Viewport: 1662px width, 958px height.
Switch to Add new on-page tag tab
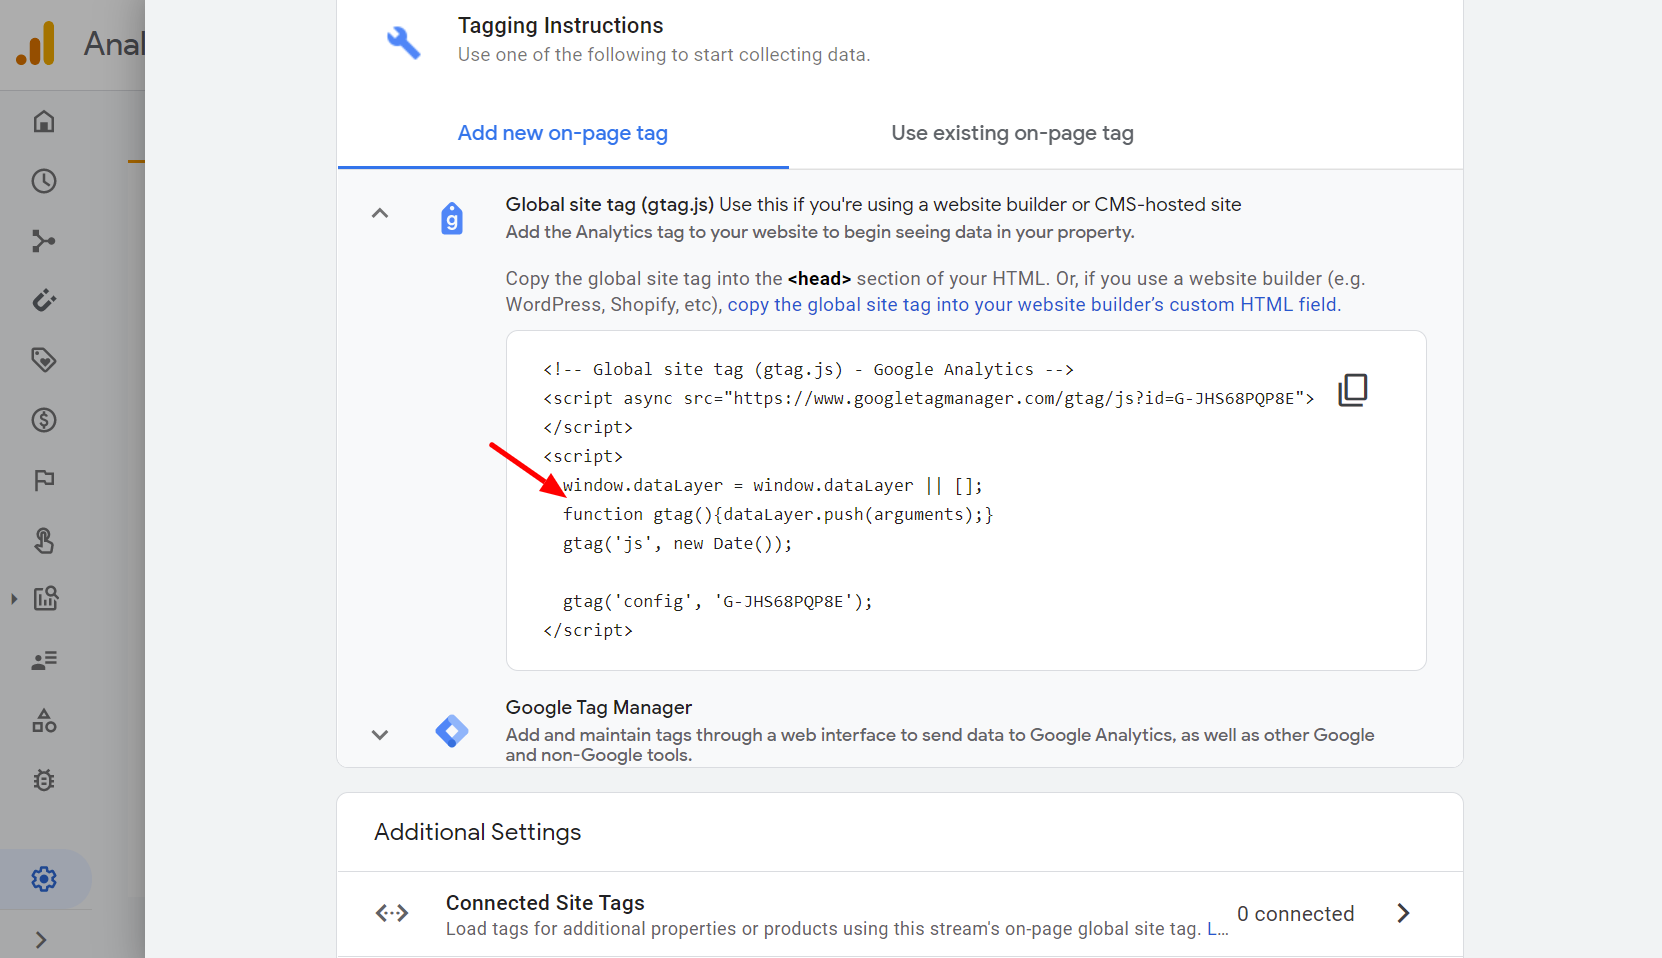pos(563,133)
